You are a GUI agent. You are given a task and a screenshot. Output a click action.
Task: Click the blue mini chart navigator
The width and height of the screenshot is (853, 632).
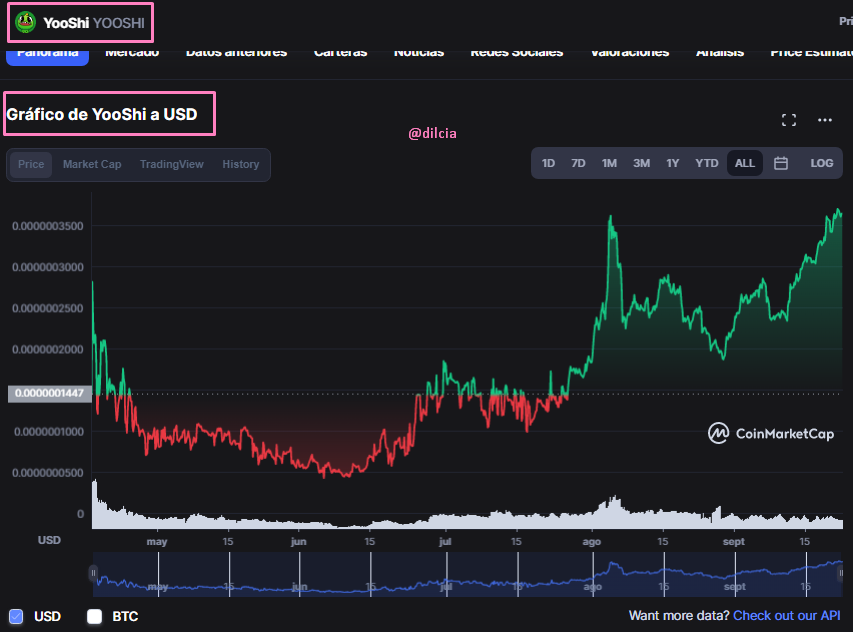pyautogui.click(x=468, y=574)
